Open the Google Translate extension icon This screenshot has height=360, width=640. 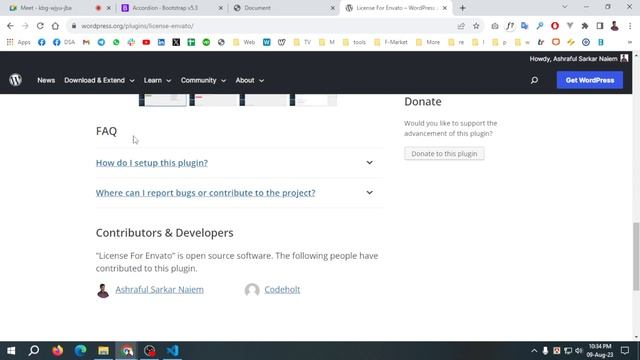[525, 26]
